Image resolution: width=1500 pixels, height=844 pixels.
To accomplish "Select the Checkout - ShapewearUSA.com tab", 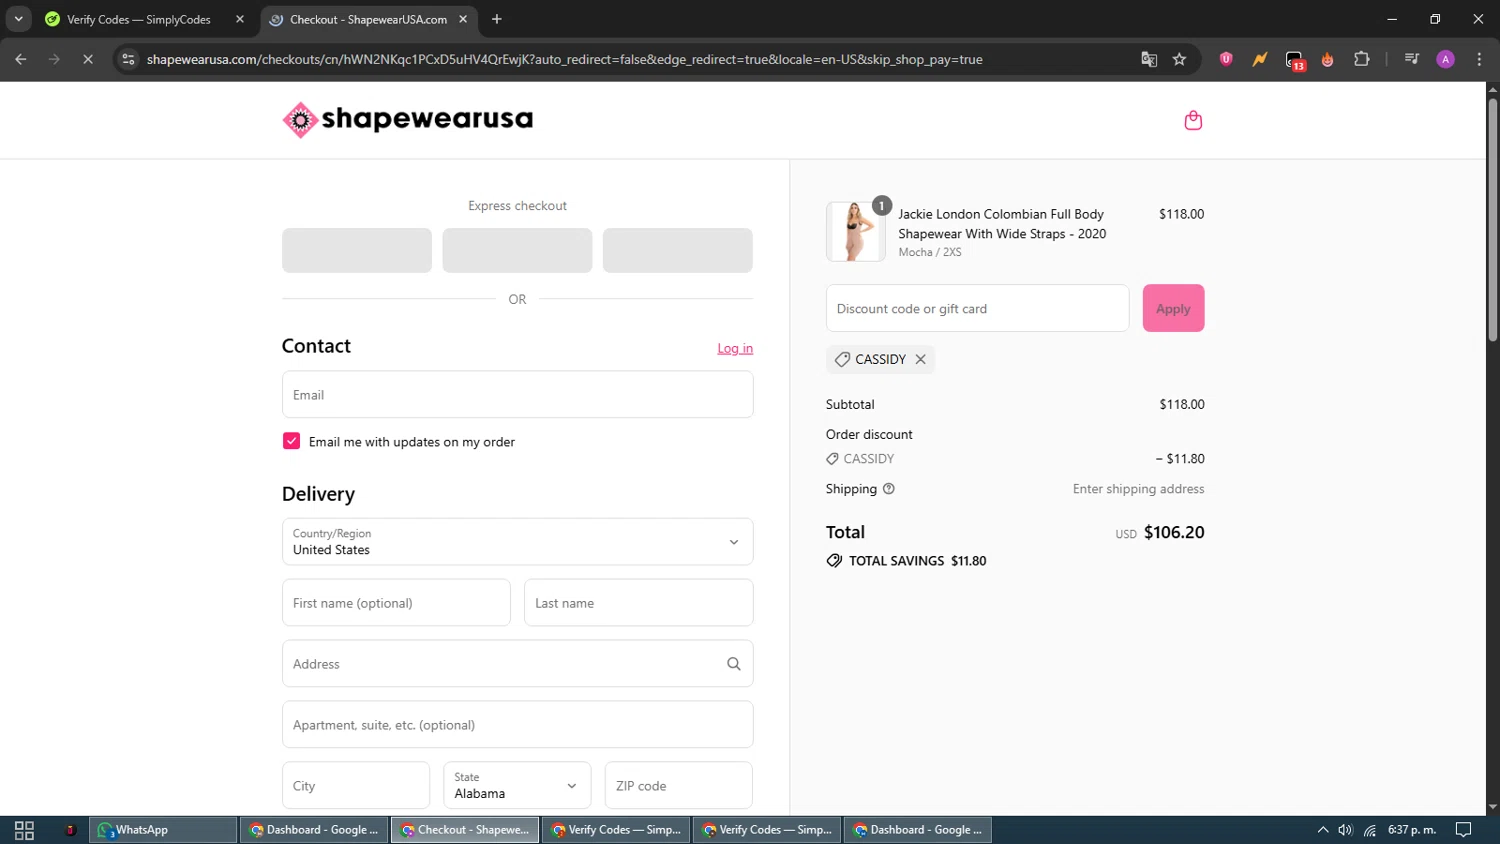I will point(369,19).
